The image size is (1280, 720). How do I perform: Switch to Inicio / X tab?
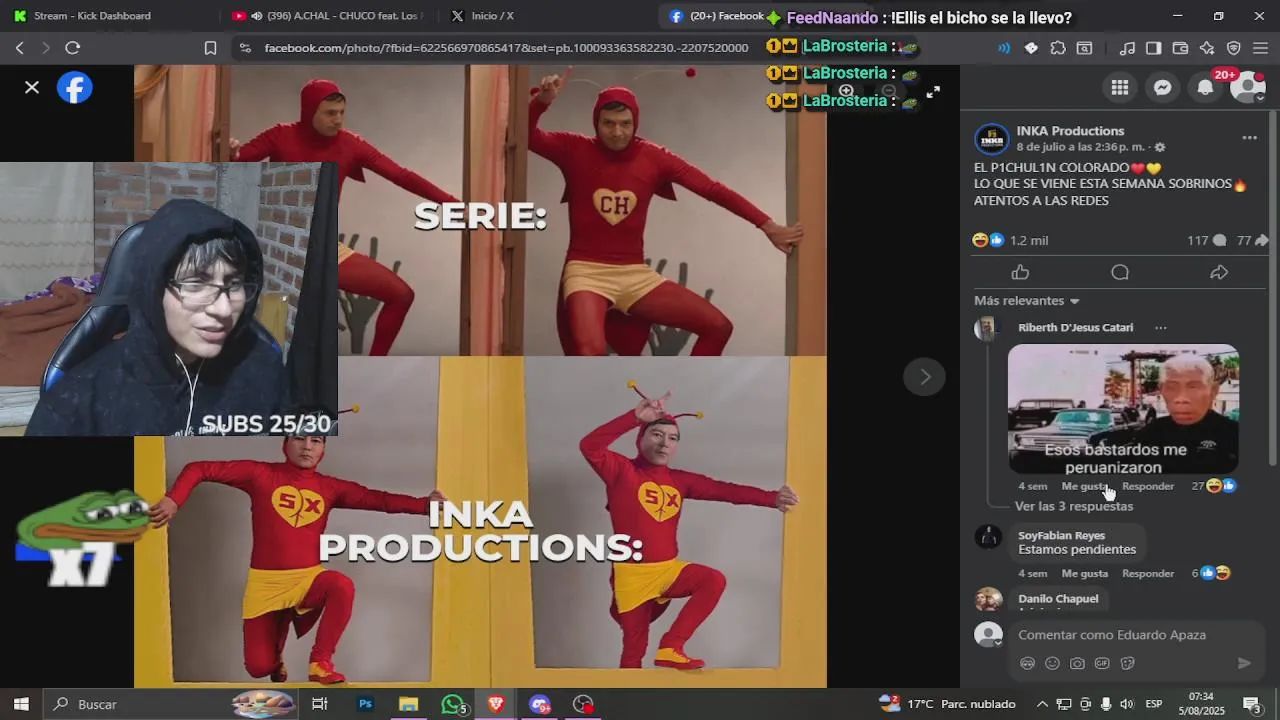tap(492, 16)
